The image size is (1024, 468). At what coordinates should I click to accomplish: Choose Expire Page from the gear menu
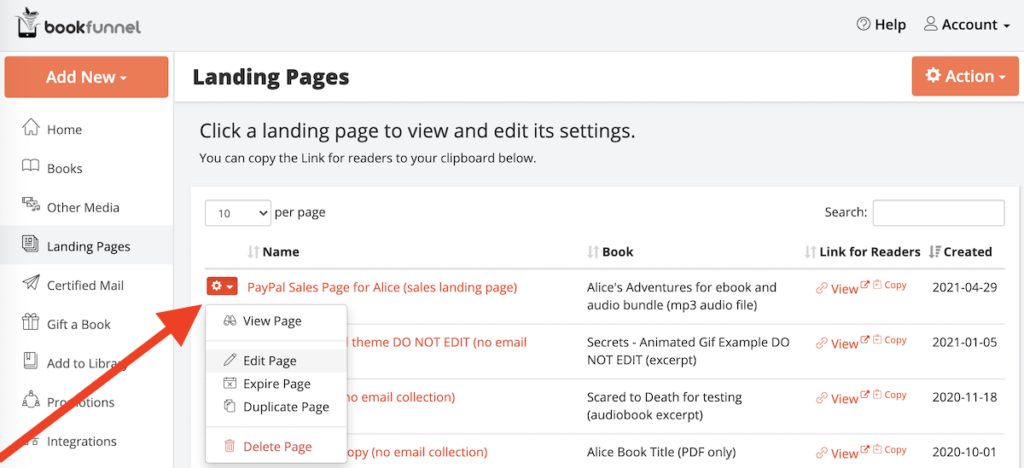point(276,384)
